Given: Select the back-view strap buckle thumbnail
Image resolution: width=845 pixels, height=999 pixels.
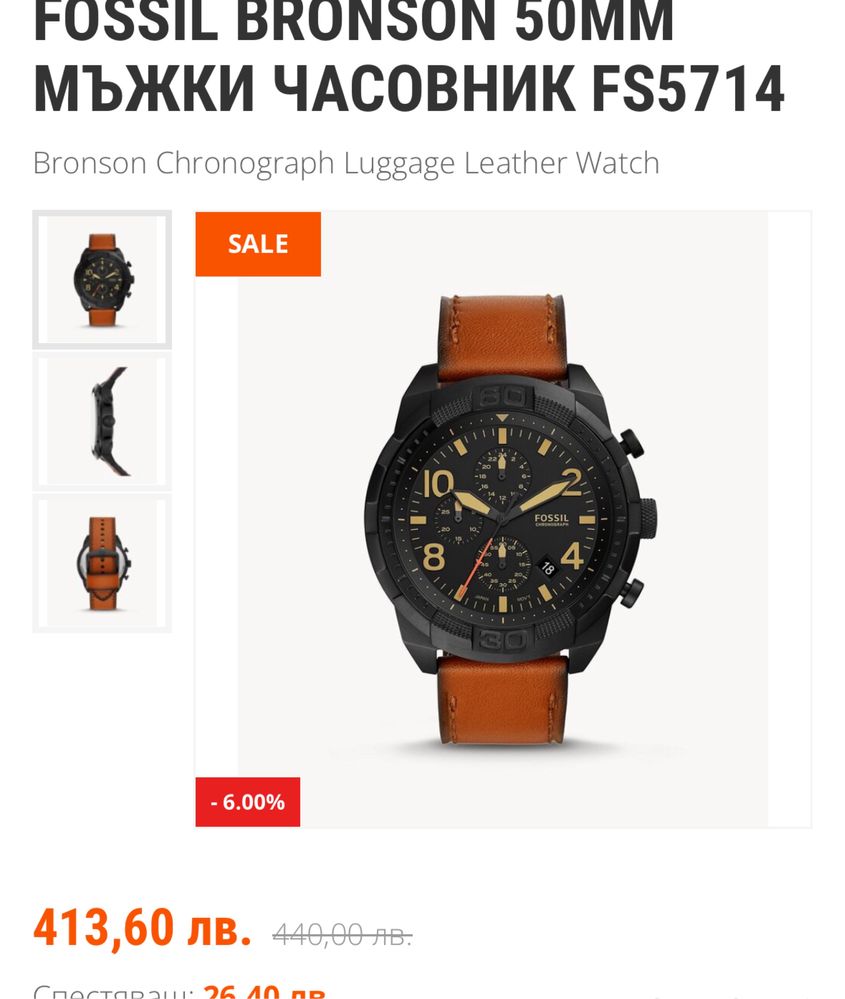Looking at the screenshot, I should (x=102, y=563).
